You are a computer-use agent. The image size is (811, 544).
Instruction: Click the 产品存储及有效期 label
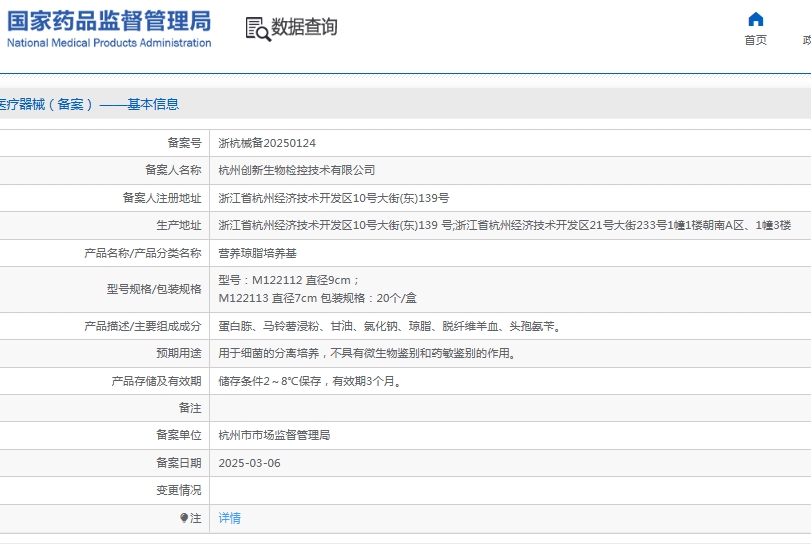(156, 381)
